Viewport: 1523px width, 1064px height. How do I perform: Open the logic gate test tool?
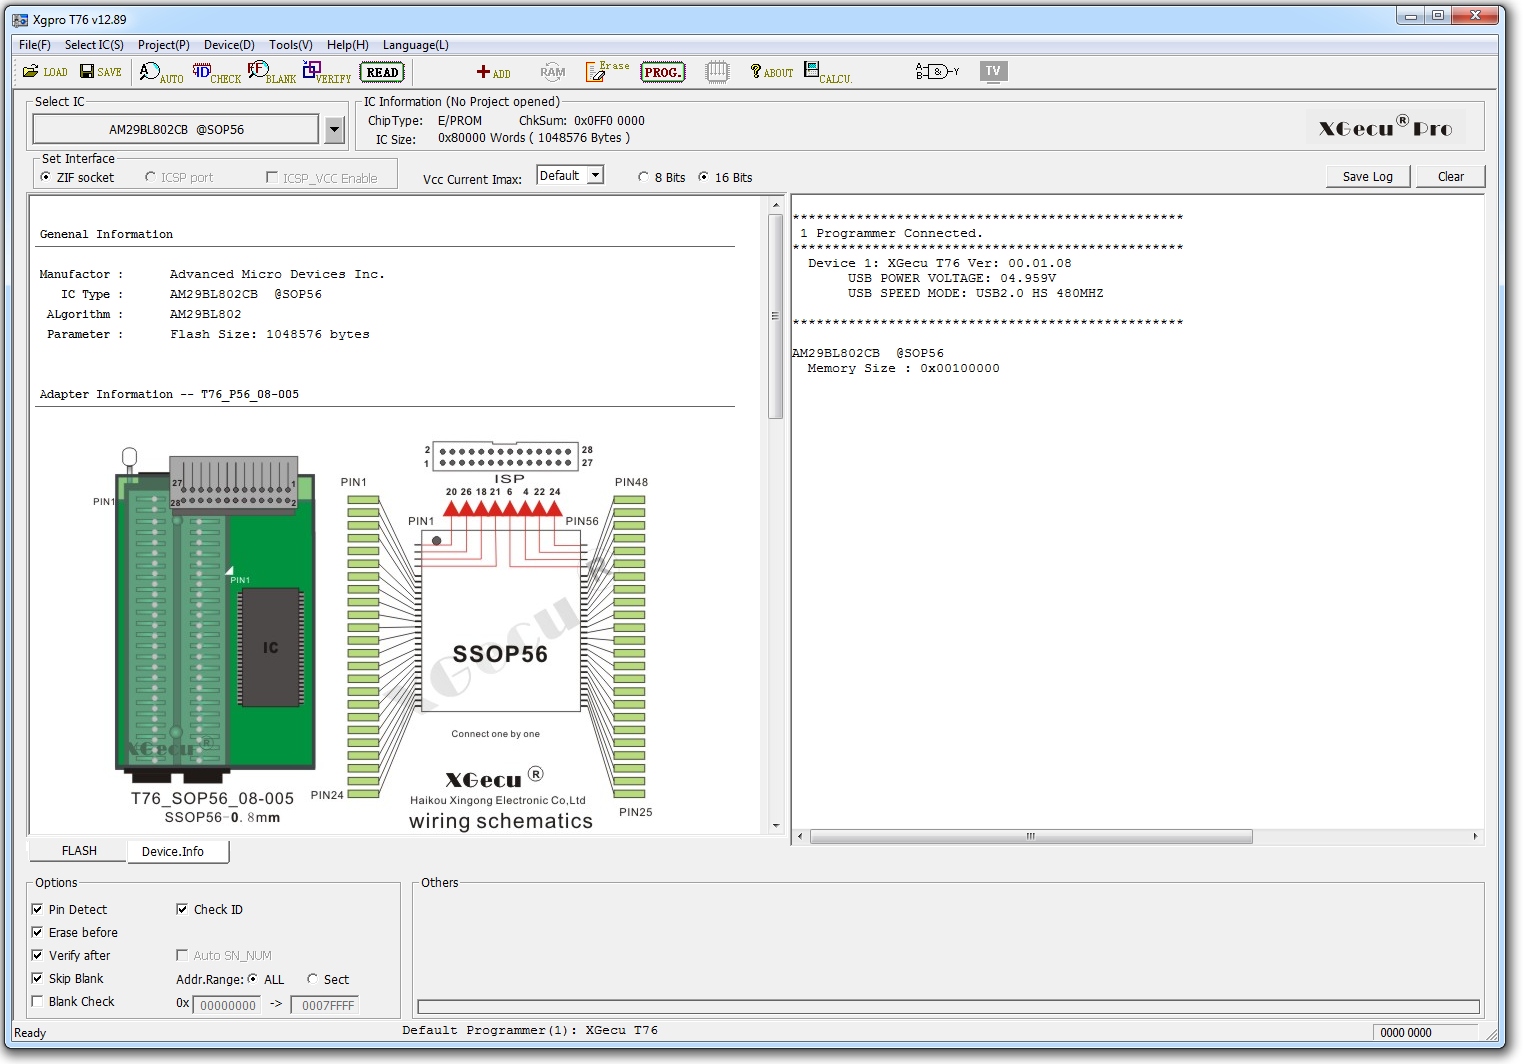[x=936, y=71]
